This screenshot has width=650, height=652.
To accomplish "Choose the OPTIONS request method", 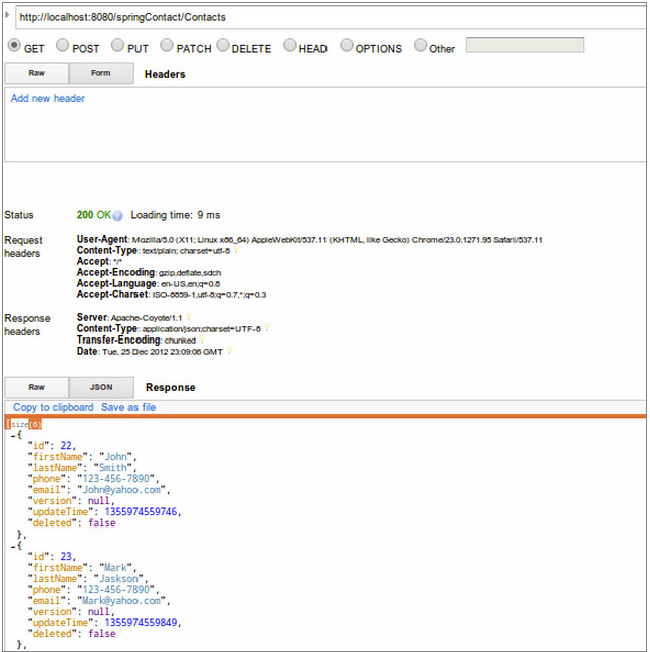I will click(x=347, y=46).
